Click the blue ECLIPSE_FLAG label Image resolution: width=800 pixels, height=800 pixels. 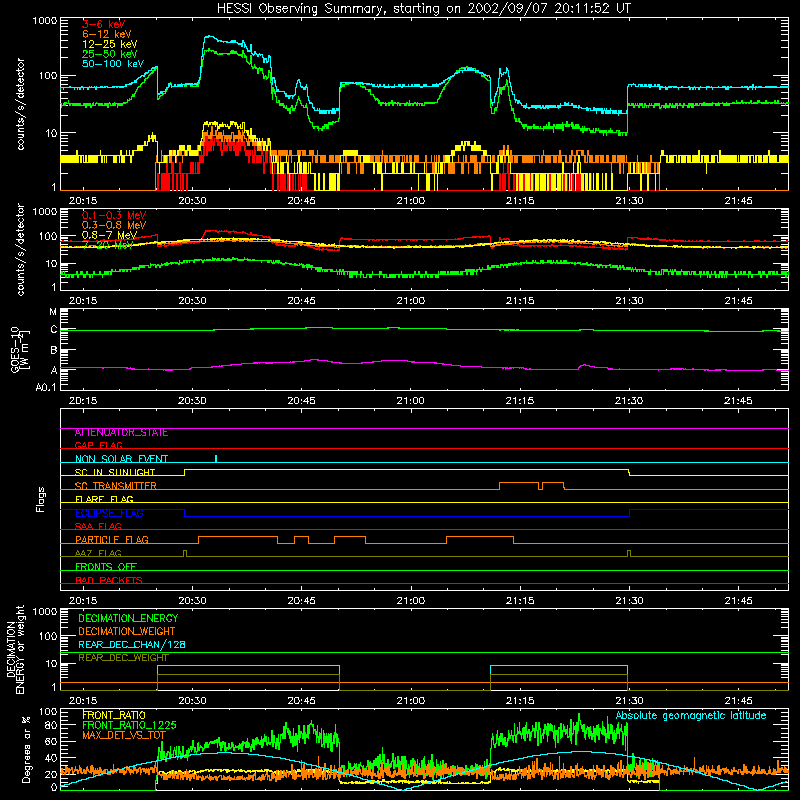tap(109, 513)
